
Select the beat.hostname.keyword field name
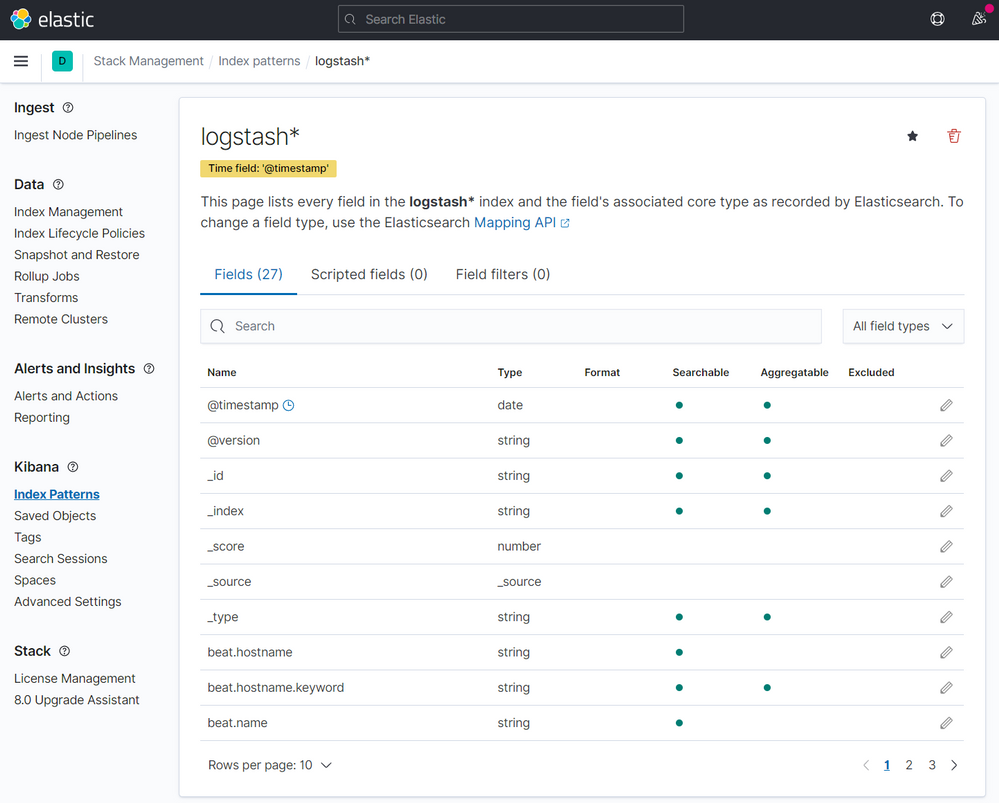coord(275,688)
